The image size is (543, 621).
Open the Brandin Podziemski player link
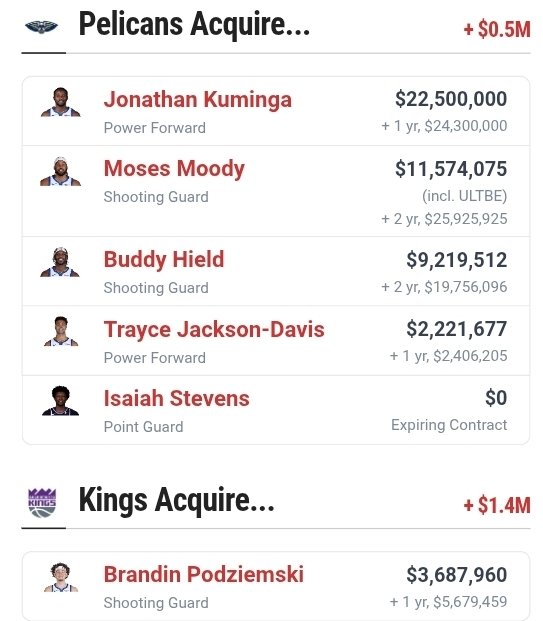(204, 574)
